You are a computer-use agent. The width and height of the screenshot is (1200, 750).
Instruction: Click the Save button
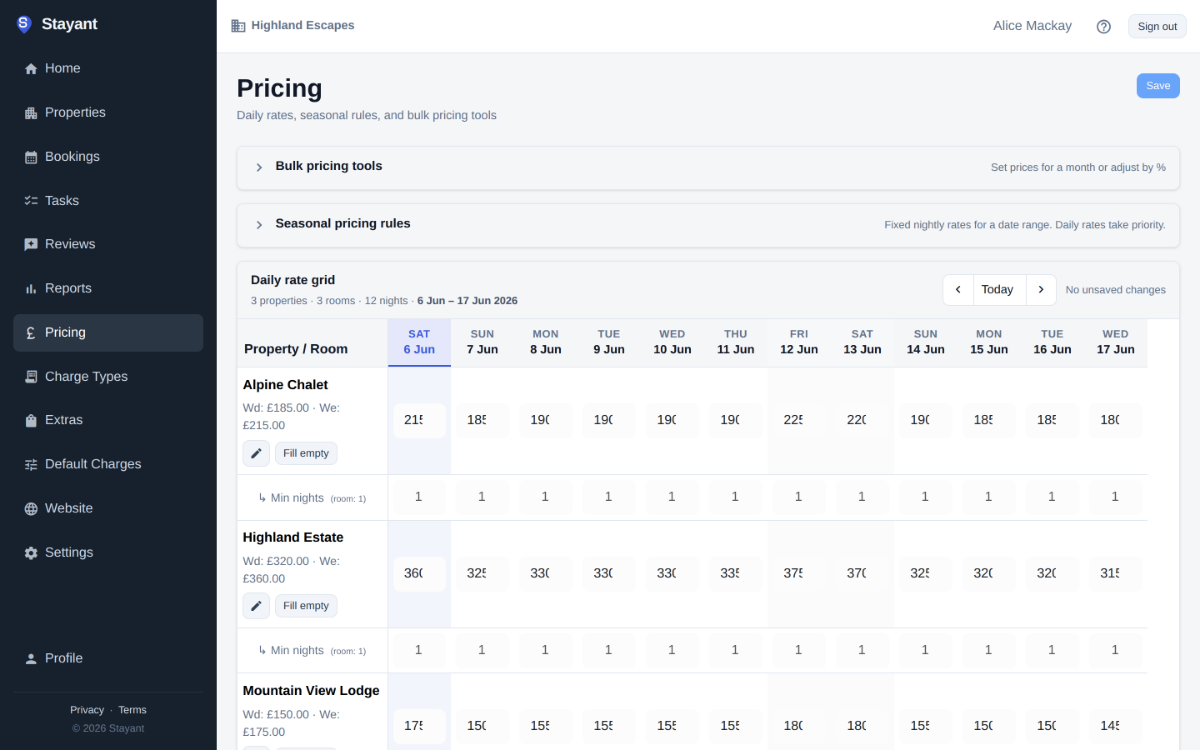pos(1158,86)
